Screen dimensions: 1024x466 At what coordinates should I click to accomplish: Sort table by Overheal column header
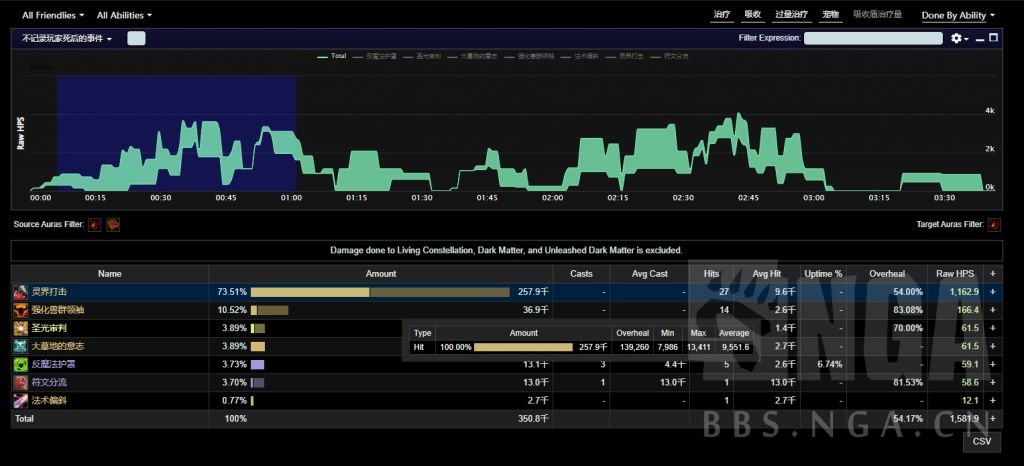[x=887, y=273]
